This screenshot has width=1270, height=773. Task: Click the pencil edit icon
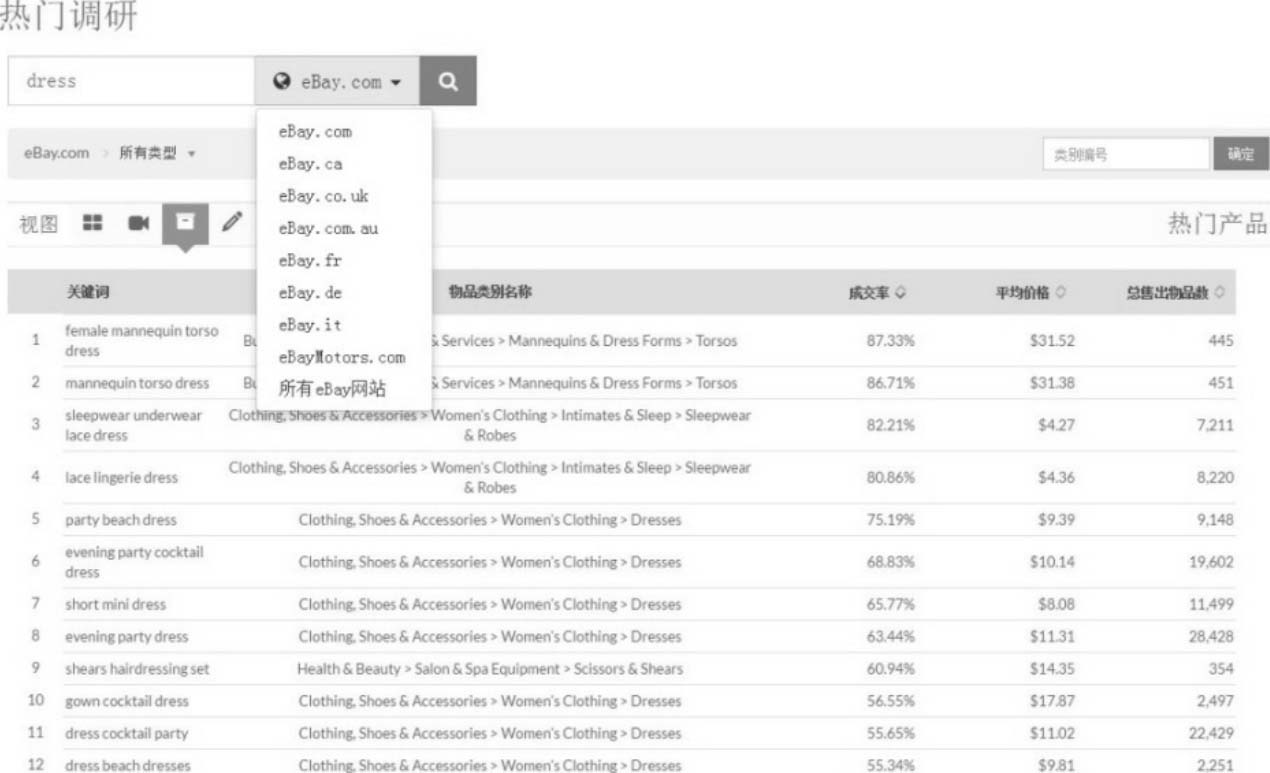(232, 222)
